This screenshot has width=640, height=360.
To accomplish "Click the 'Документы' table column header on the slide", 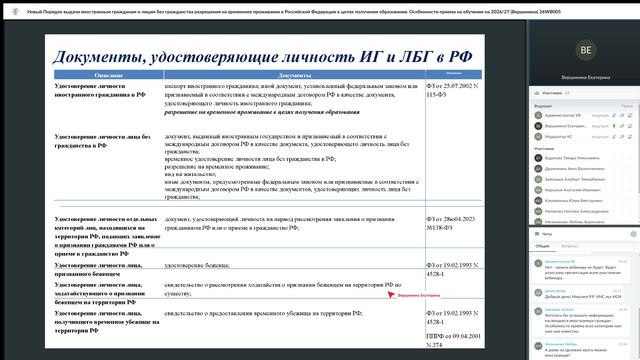I will pos(295,75).
